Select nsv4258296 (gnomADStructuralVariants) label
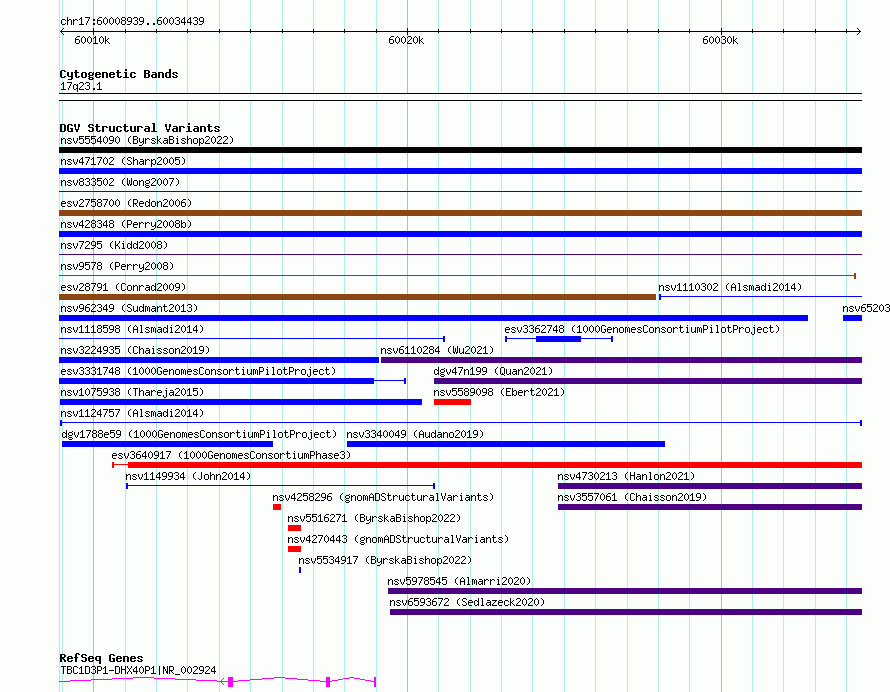 tap(383, 497)
